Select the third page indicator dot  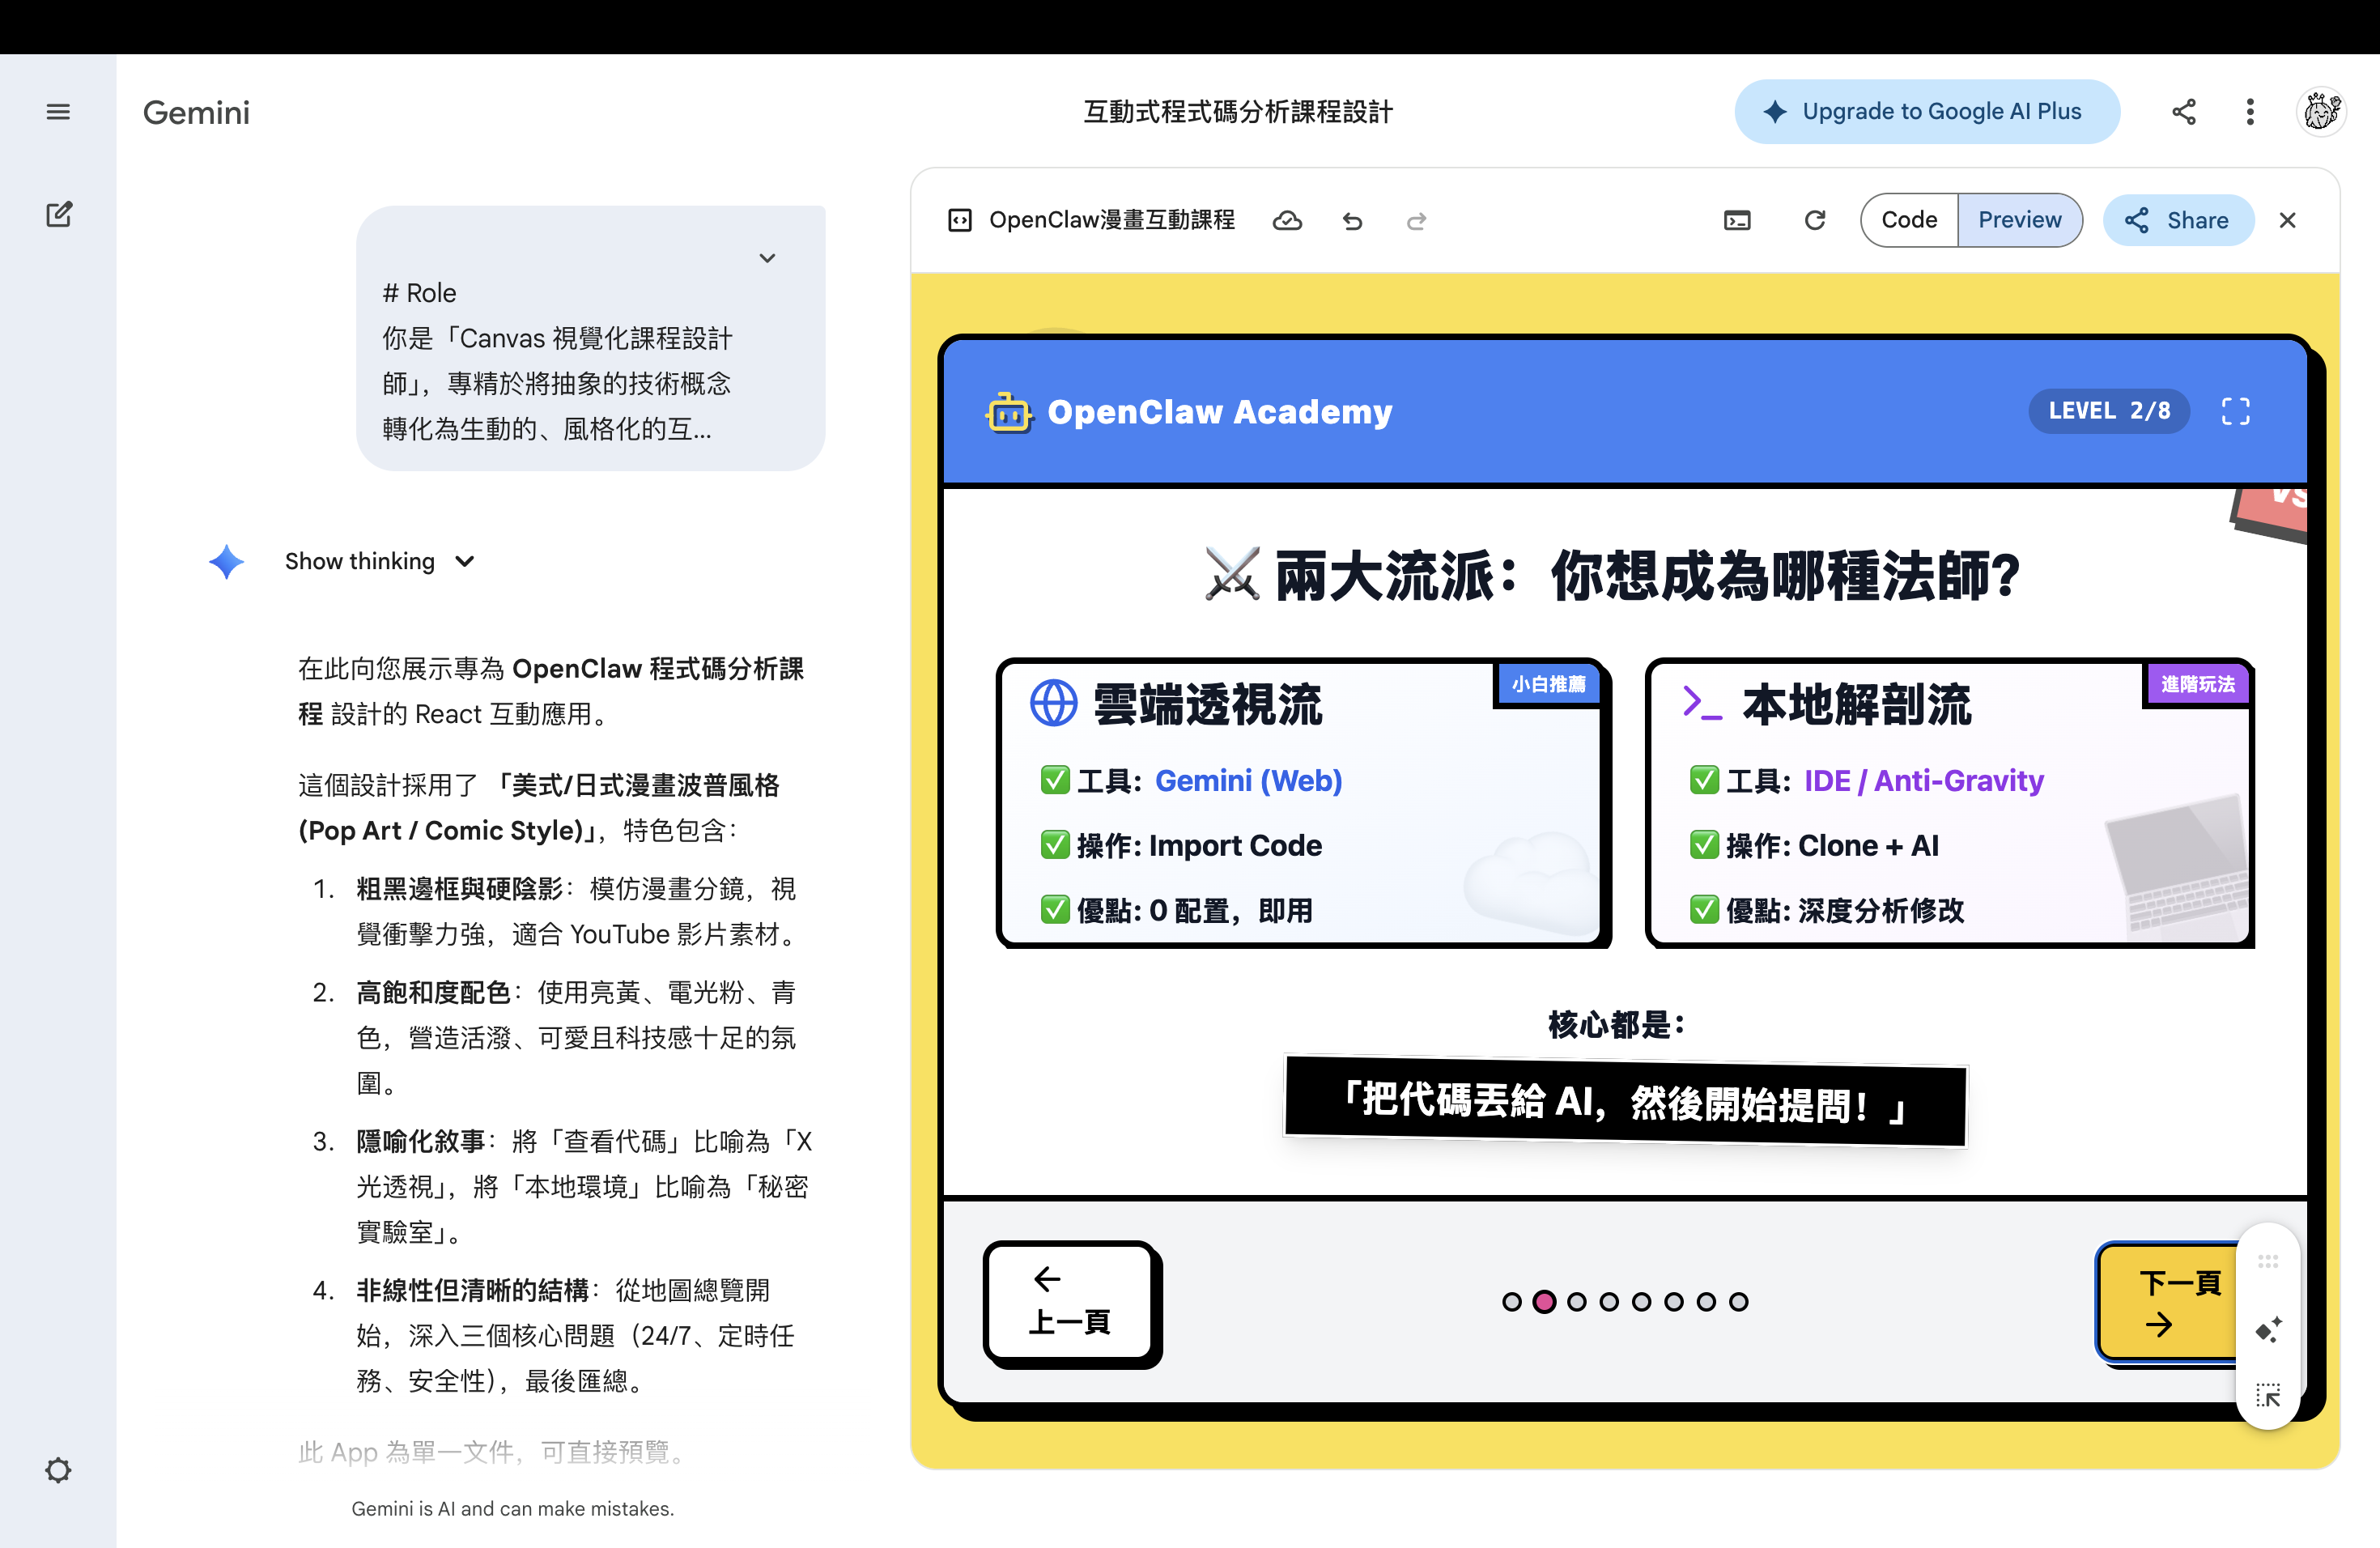tap(1576, 1301)
